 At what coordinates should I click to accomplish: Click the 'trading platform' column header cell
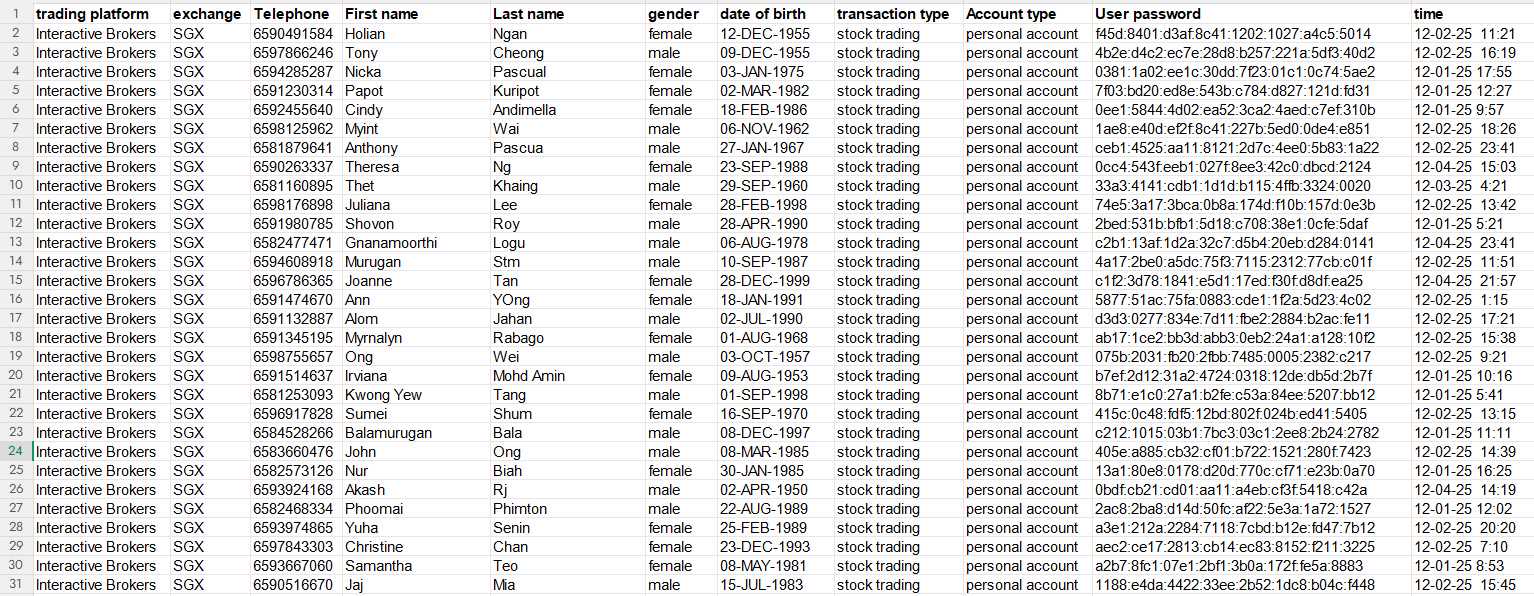pos(101,14)
